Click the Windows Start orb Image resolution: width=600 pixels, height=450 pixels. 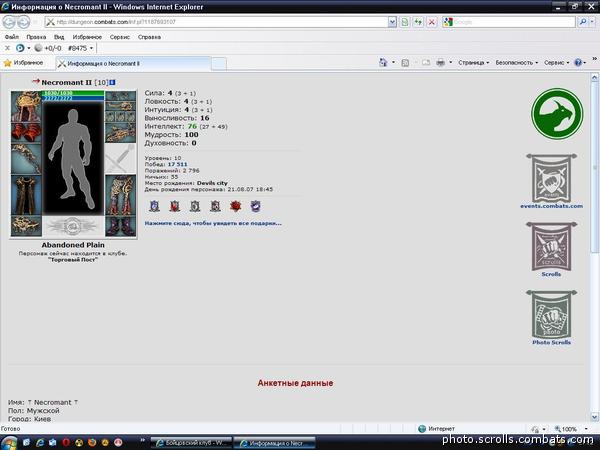click(9, 443)
